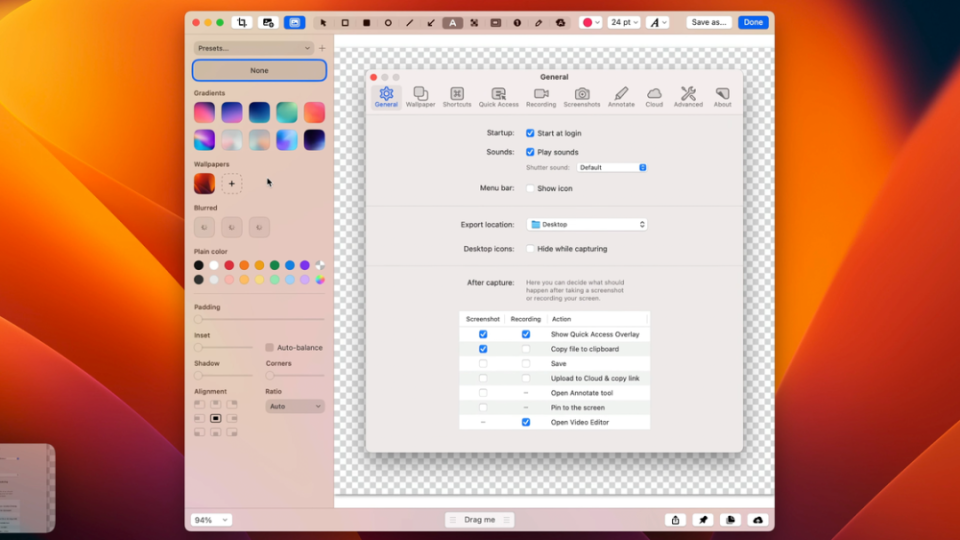Screen dimensions: 960x540
Task: Select the Arrow annotation tool
Action: pos(431,22)
